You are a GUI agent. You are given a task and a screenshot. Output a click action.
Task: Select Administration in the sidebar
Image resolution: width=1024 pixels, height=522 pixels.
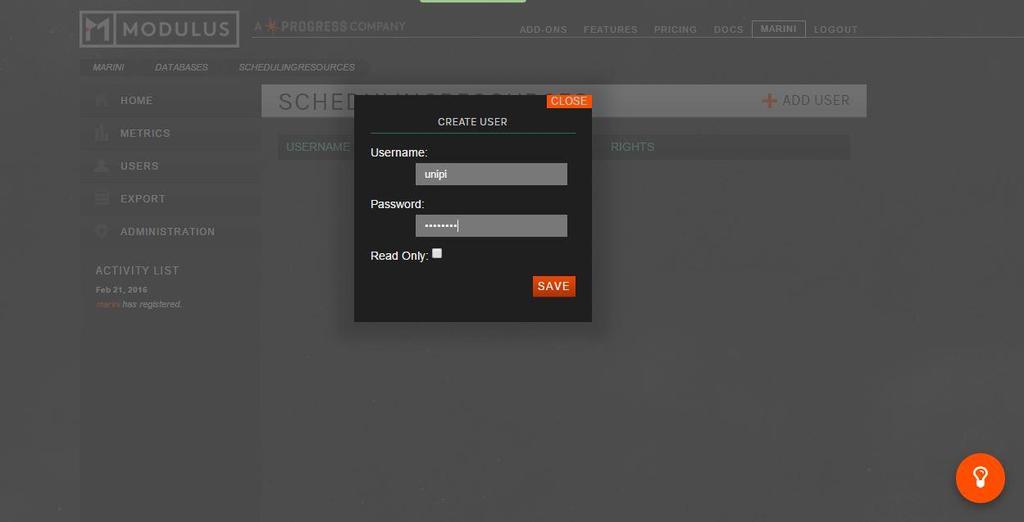pyautogui.click(x=167, y=231)
